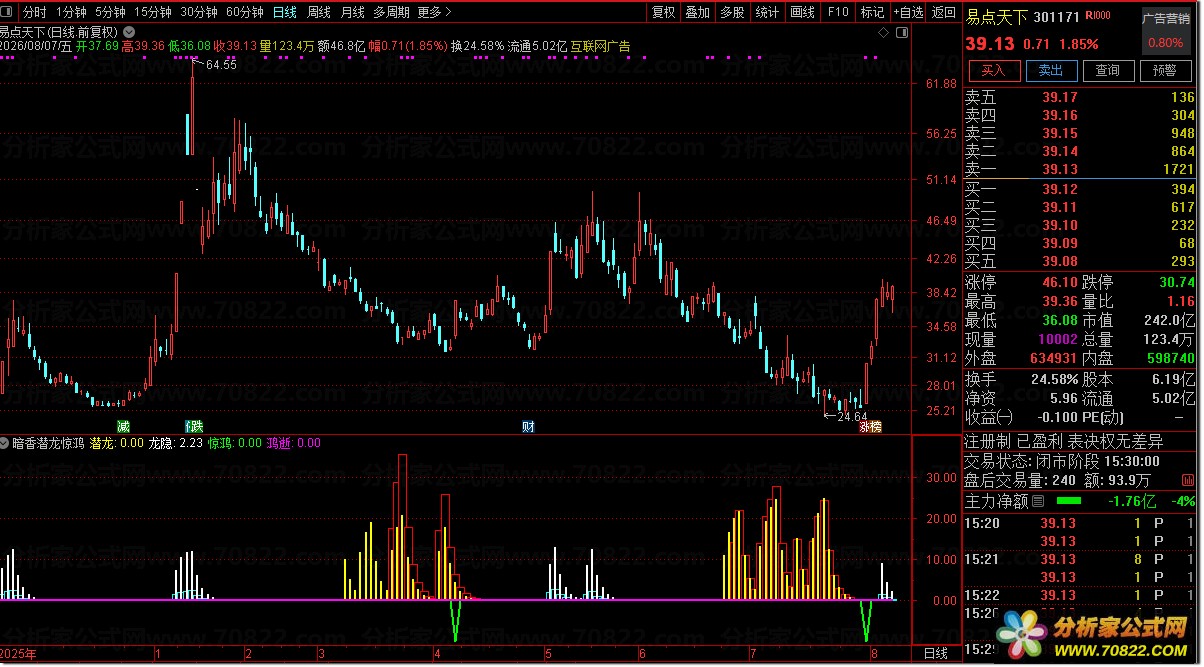Add stock via +自选 button

908,12
